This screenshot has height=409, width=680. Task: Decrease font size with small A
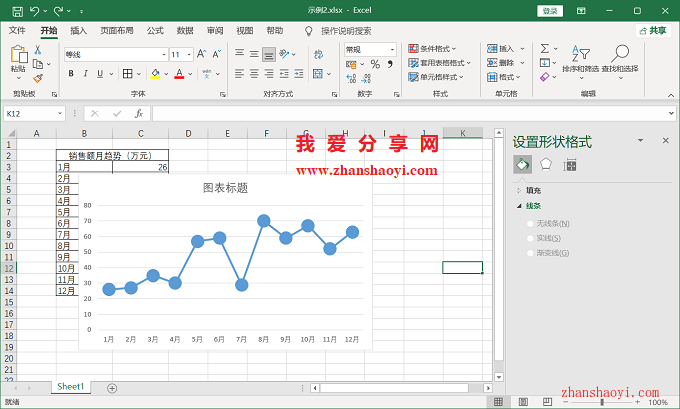coord(216,54)
